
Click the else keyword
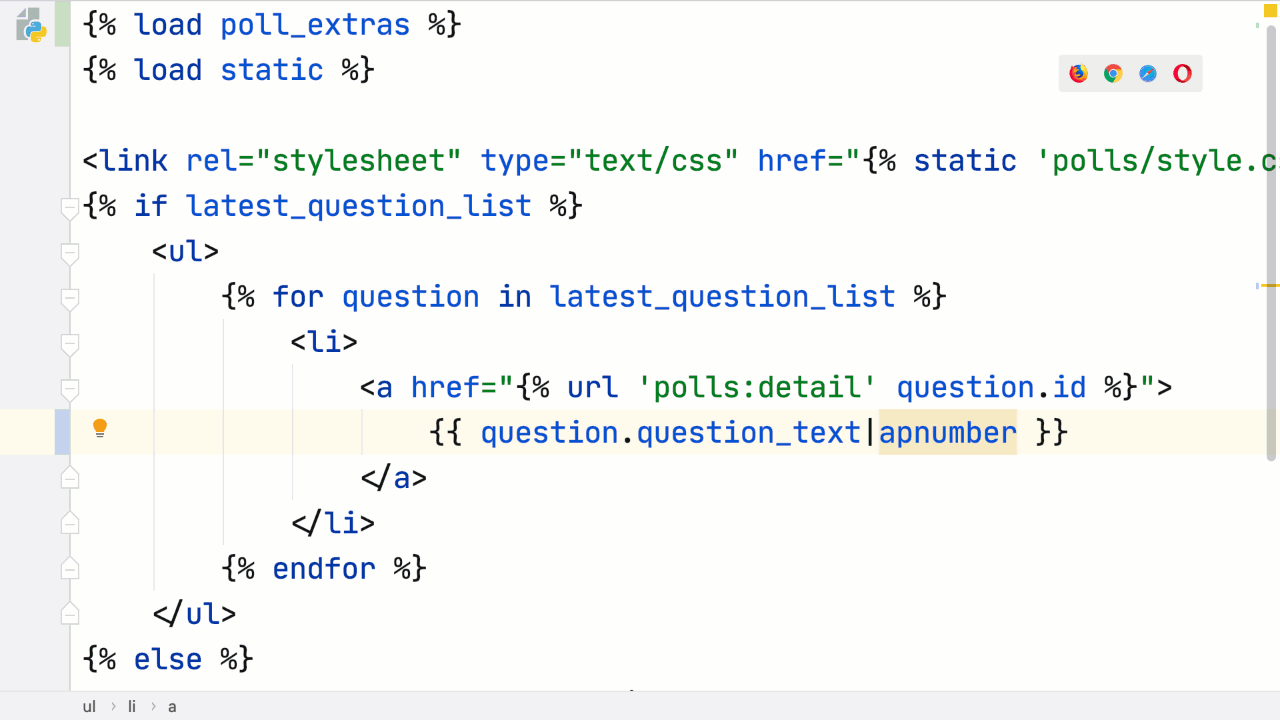pos(169,660)
